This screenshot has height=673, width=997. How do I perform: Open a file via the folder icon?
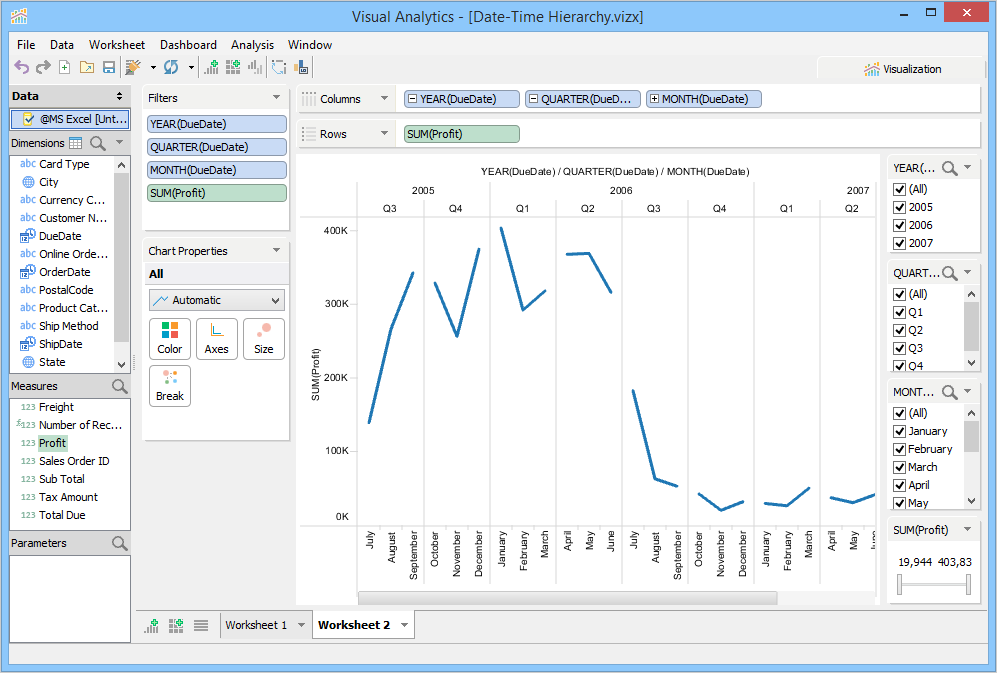point(86,67)
